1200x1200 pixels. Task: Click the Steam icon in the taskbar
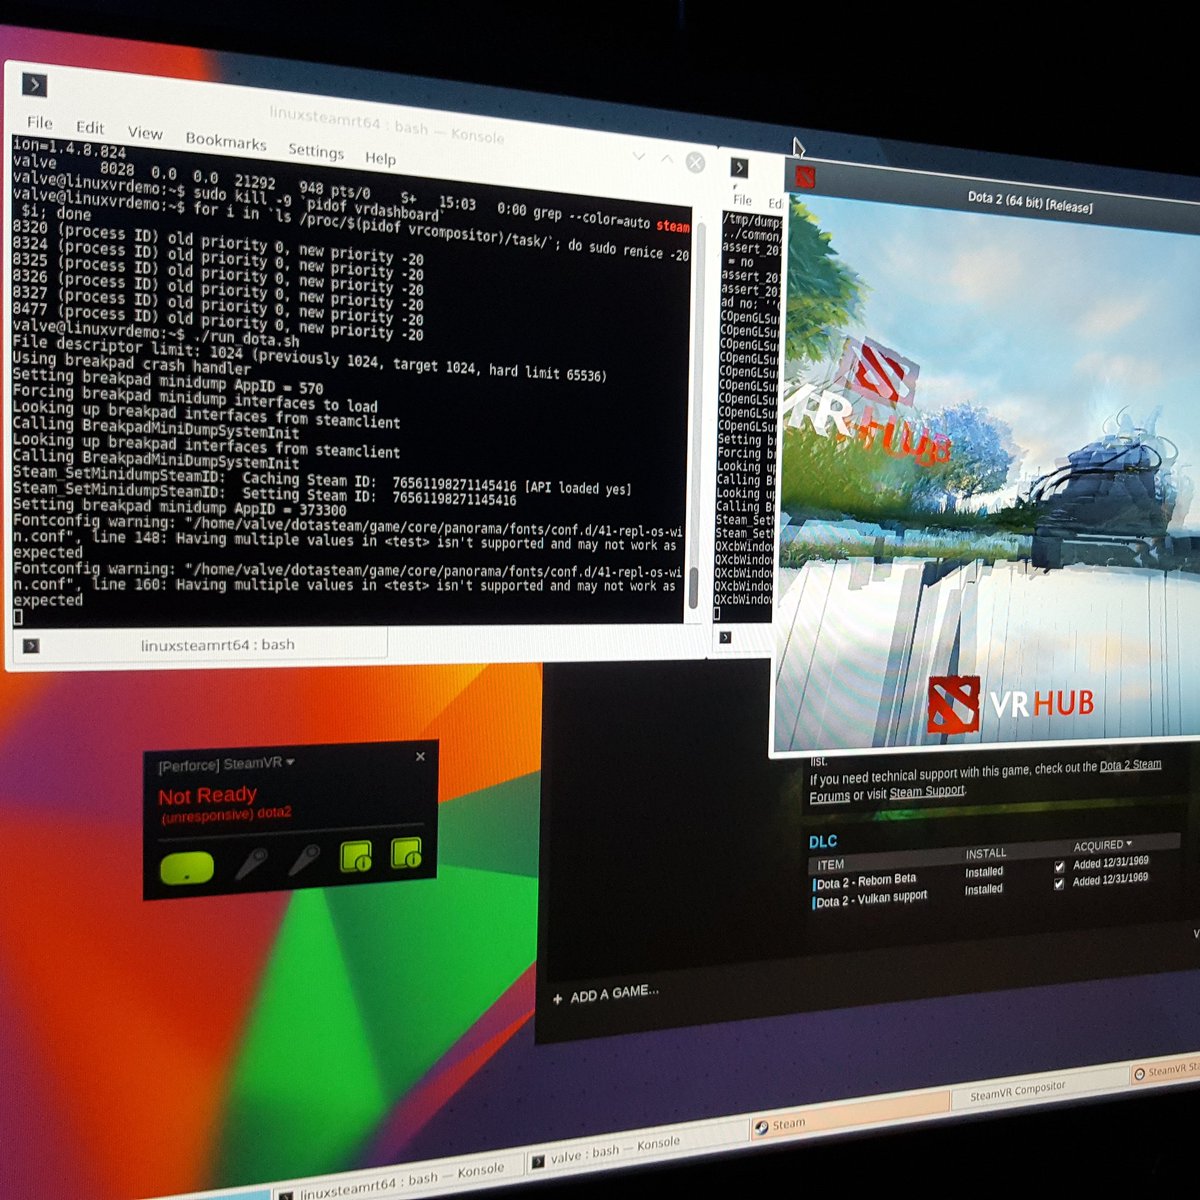763,1126
